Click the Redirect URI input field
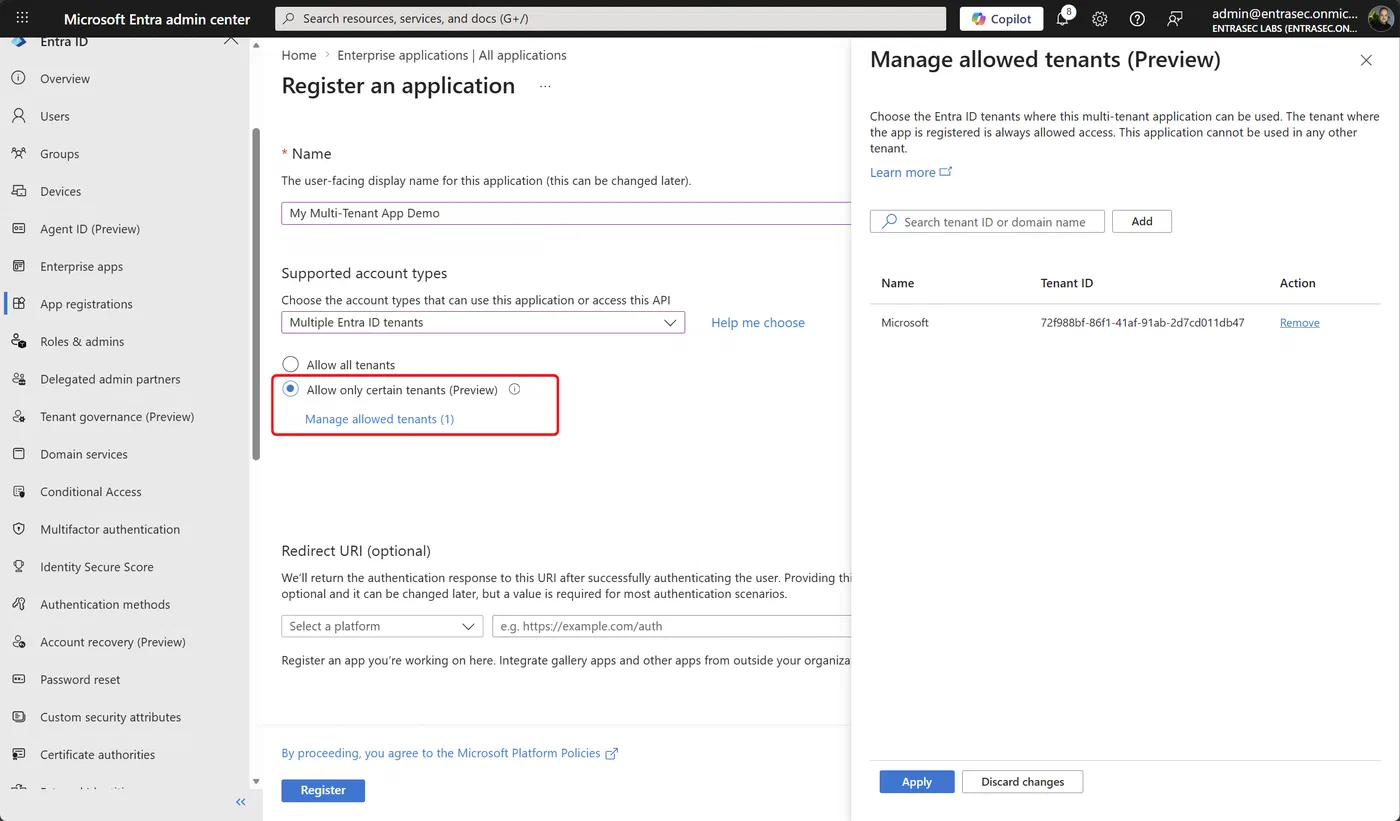Screen dimensions: 1400x821 coord(671,626)
